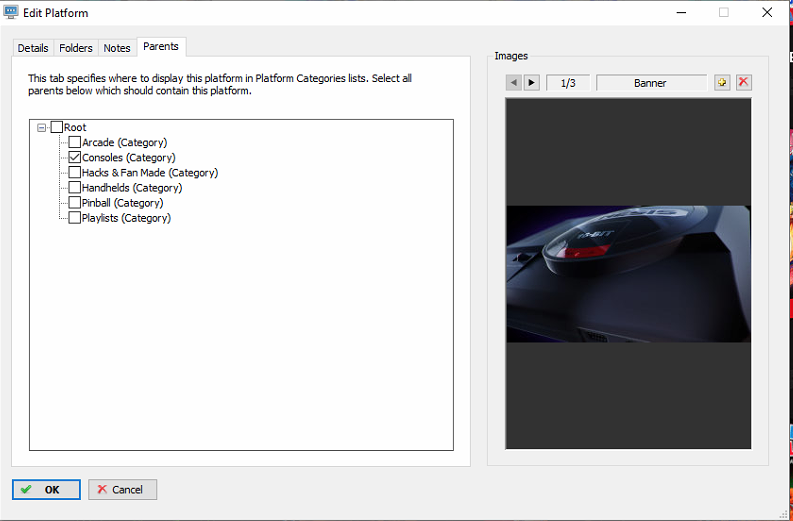Uncheck the Consoles (Category) checkbox
Viewport: 793px width, 521px height.
coord(75,157)
